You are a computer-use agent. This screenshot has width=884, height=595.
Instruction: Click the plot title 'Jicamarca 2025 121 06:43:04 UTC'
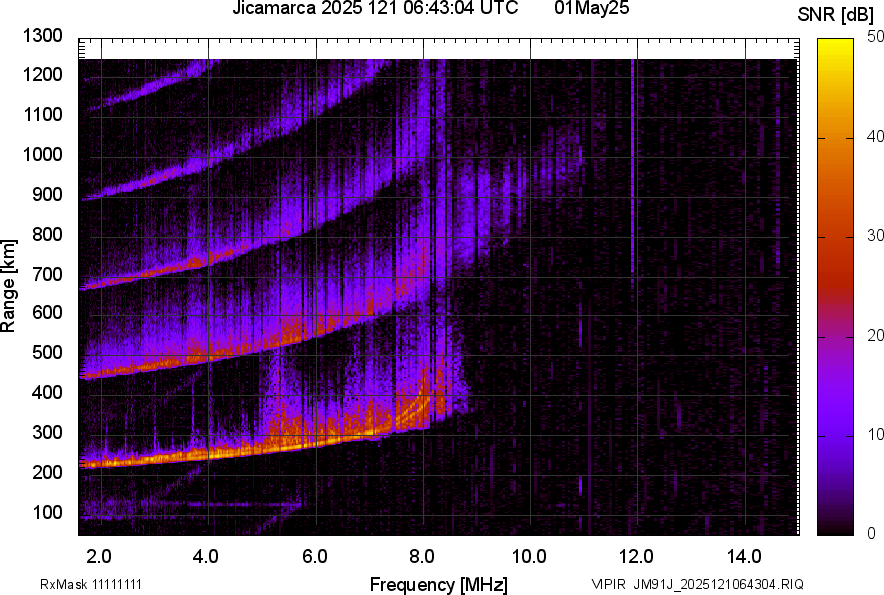(x=375, y=8)
